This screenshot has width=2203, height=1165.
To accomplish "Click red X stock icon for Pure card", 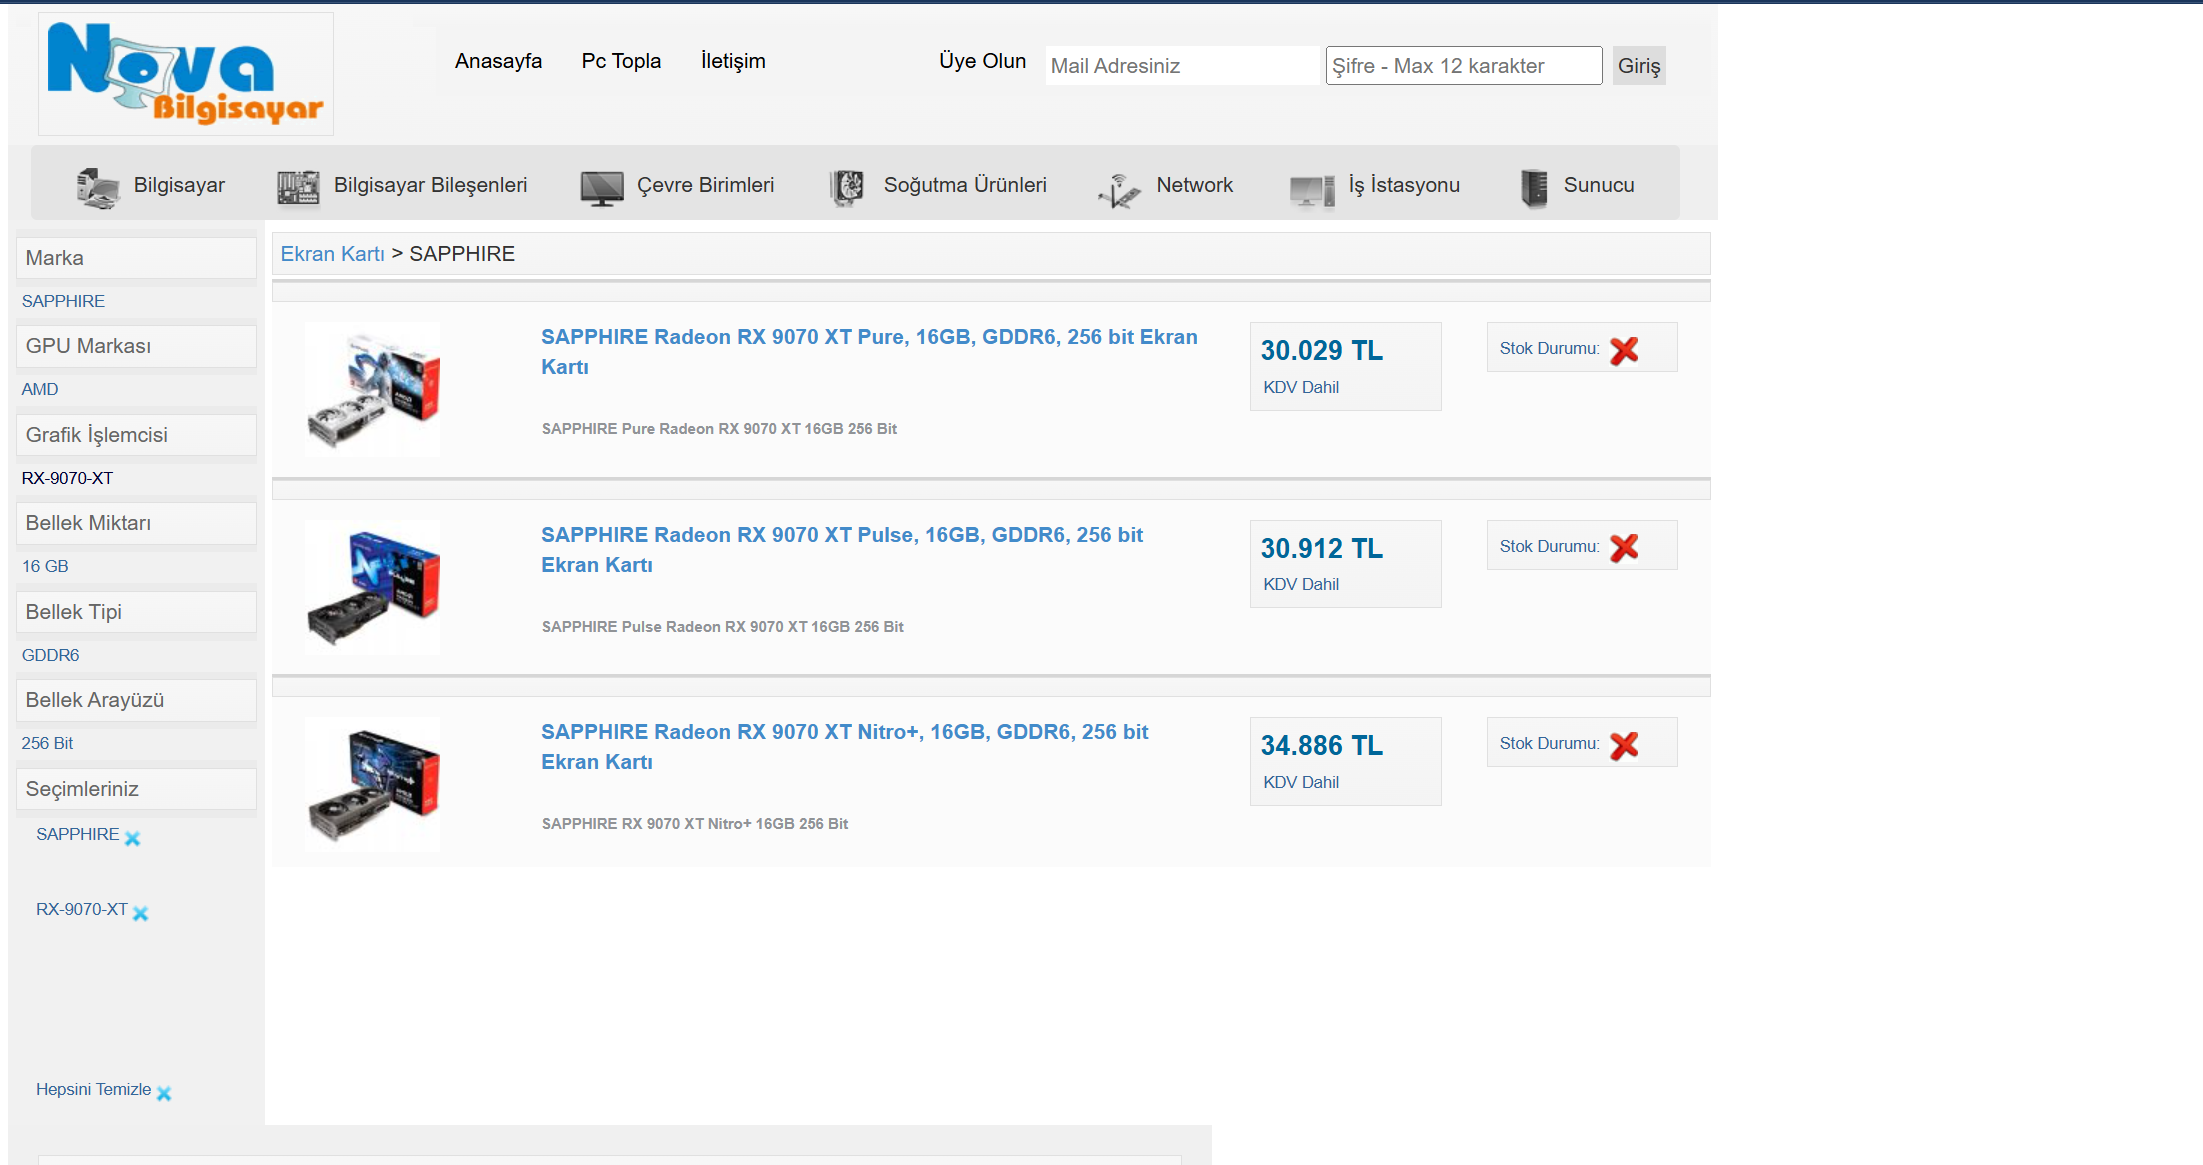I will tap(1624, 350).
